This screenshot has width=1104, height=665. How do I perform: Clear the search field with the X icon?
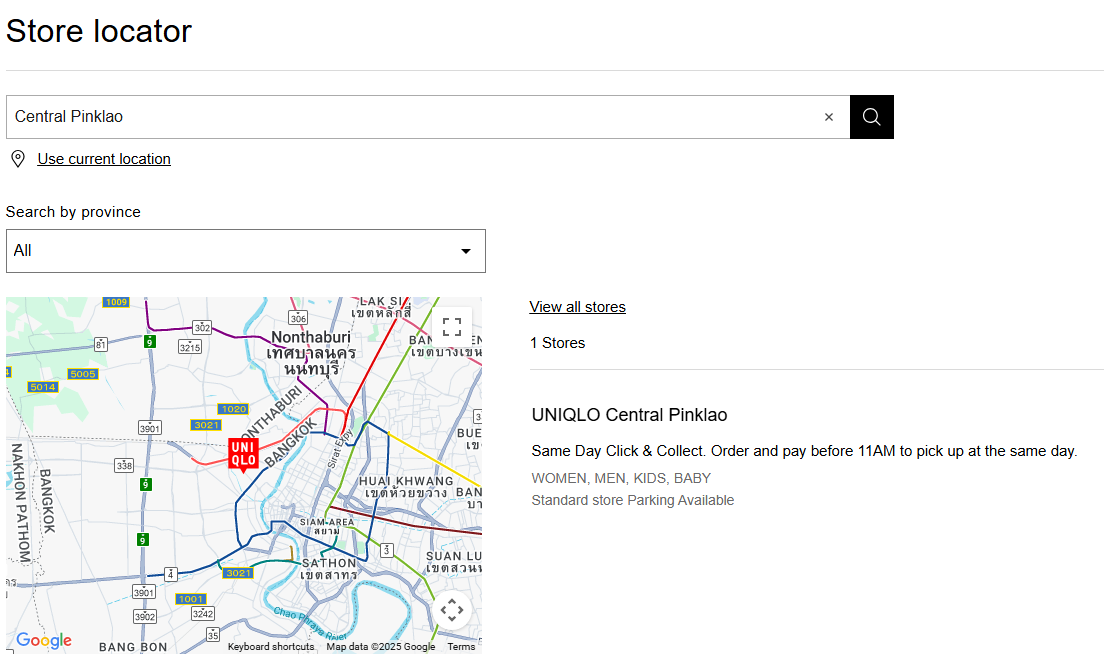tap(829, 116)
